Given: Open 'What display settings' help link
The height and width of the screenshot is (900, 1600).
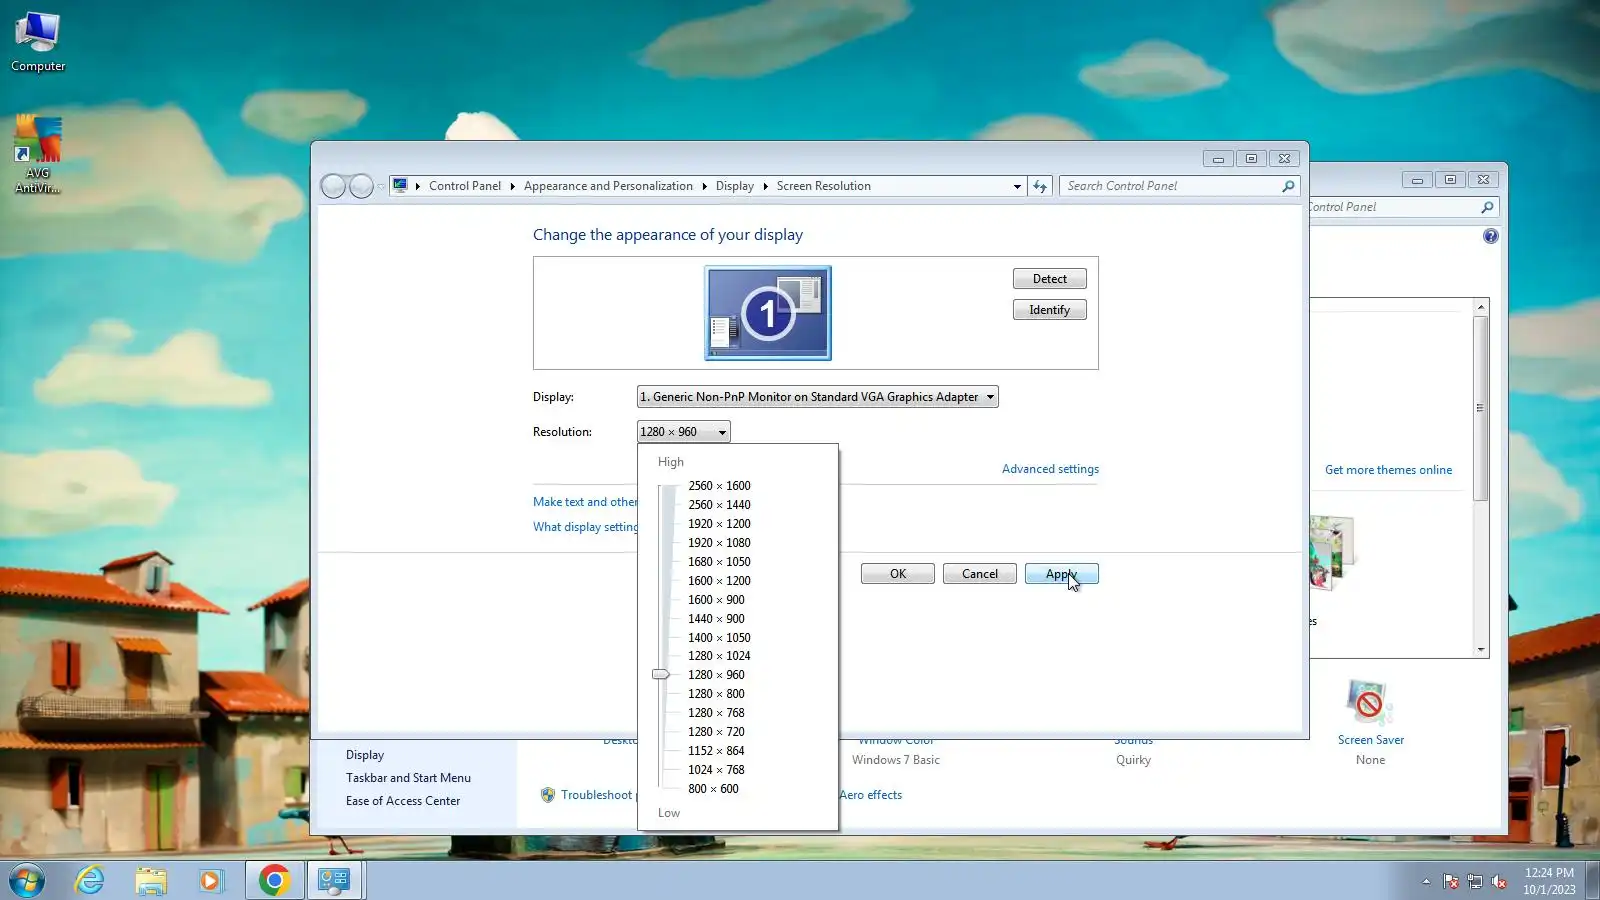Looking at the screenshot, I should (x=585, y=527).
